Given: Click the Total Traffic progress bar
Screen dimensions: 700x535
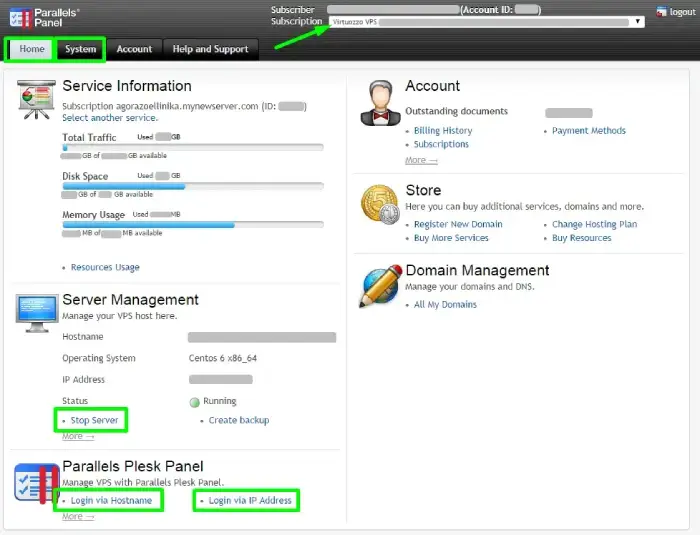Looking at the screenshot, I should pos(193,147).
